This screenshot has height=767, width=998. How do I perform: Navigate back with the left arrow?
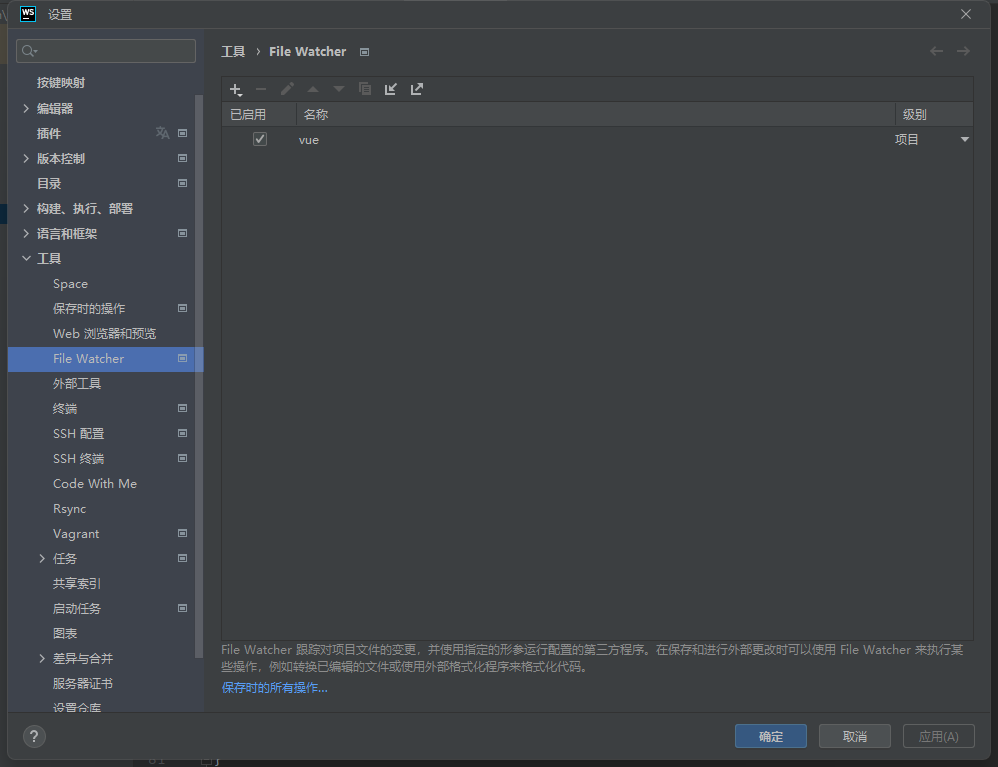pos(936,51)
